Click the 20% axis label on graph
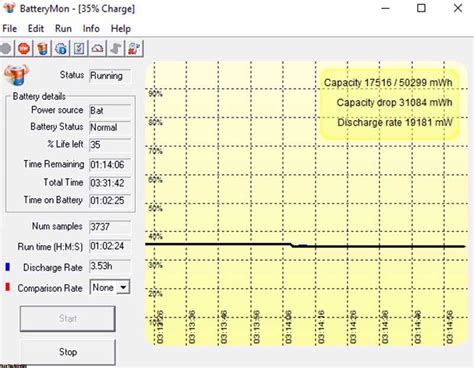The width and height of the screenshot is (474, 368). click(x=155, y=294)
